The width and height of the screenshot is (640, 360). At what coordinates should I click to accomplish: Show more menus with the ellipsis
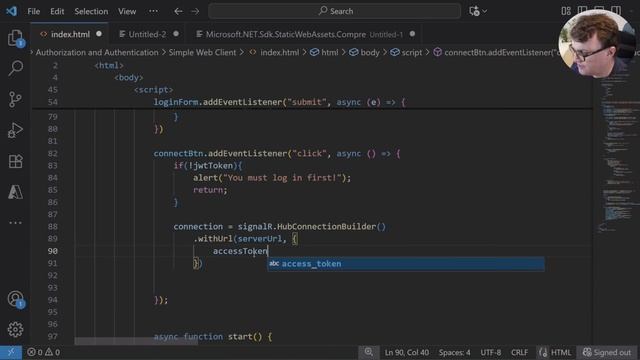153,11
